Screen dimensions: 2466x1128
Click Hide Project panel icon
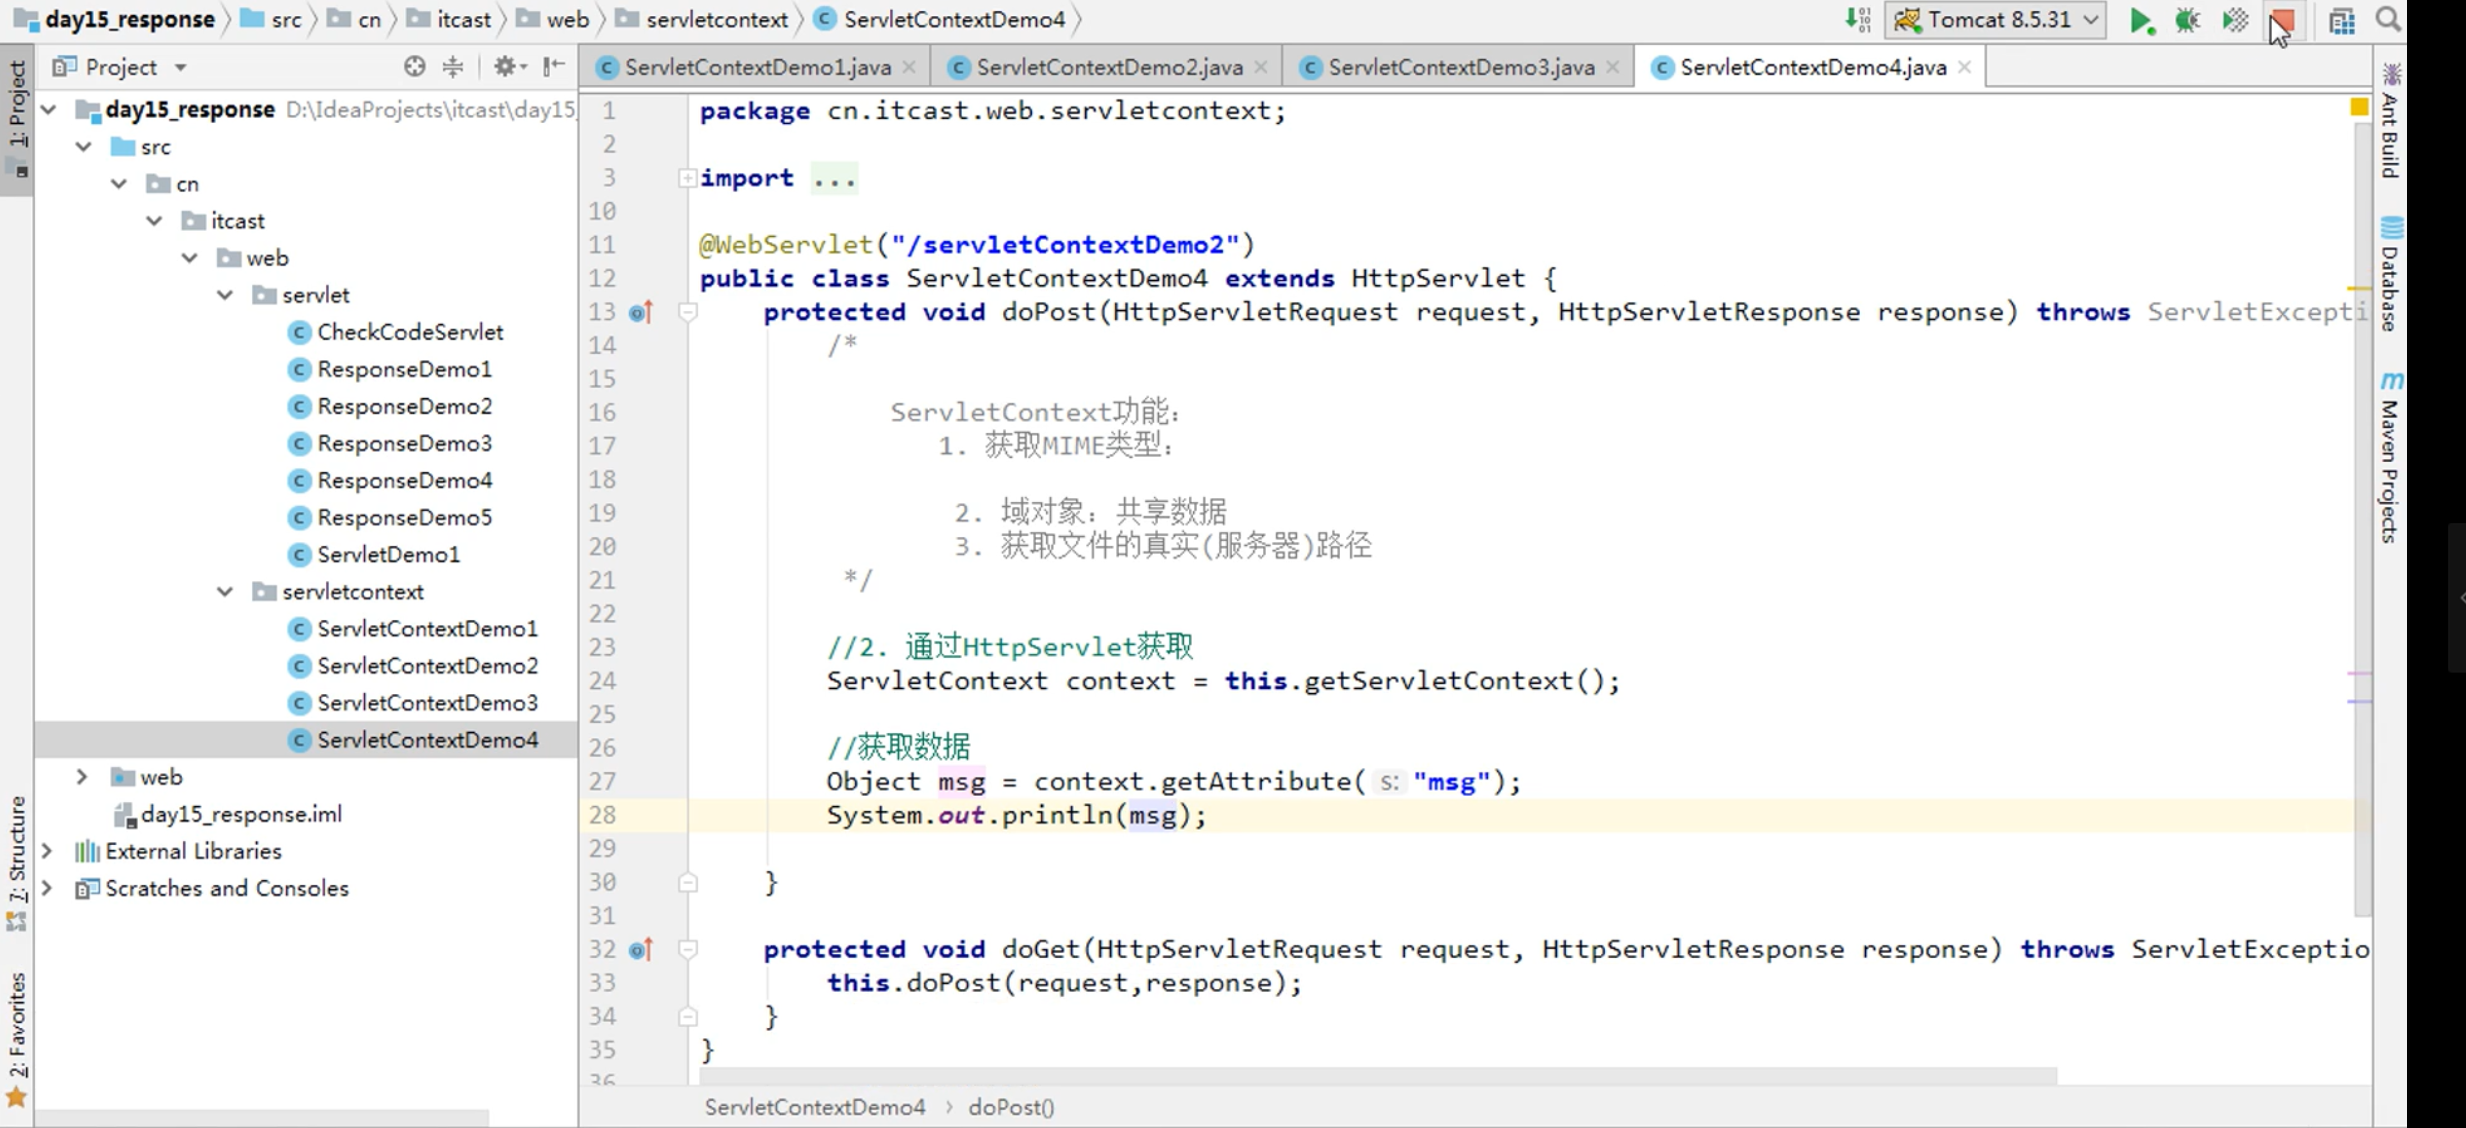coord(553,67)
